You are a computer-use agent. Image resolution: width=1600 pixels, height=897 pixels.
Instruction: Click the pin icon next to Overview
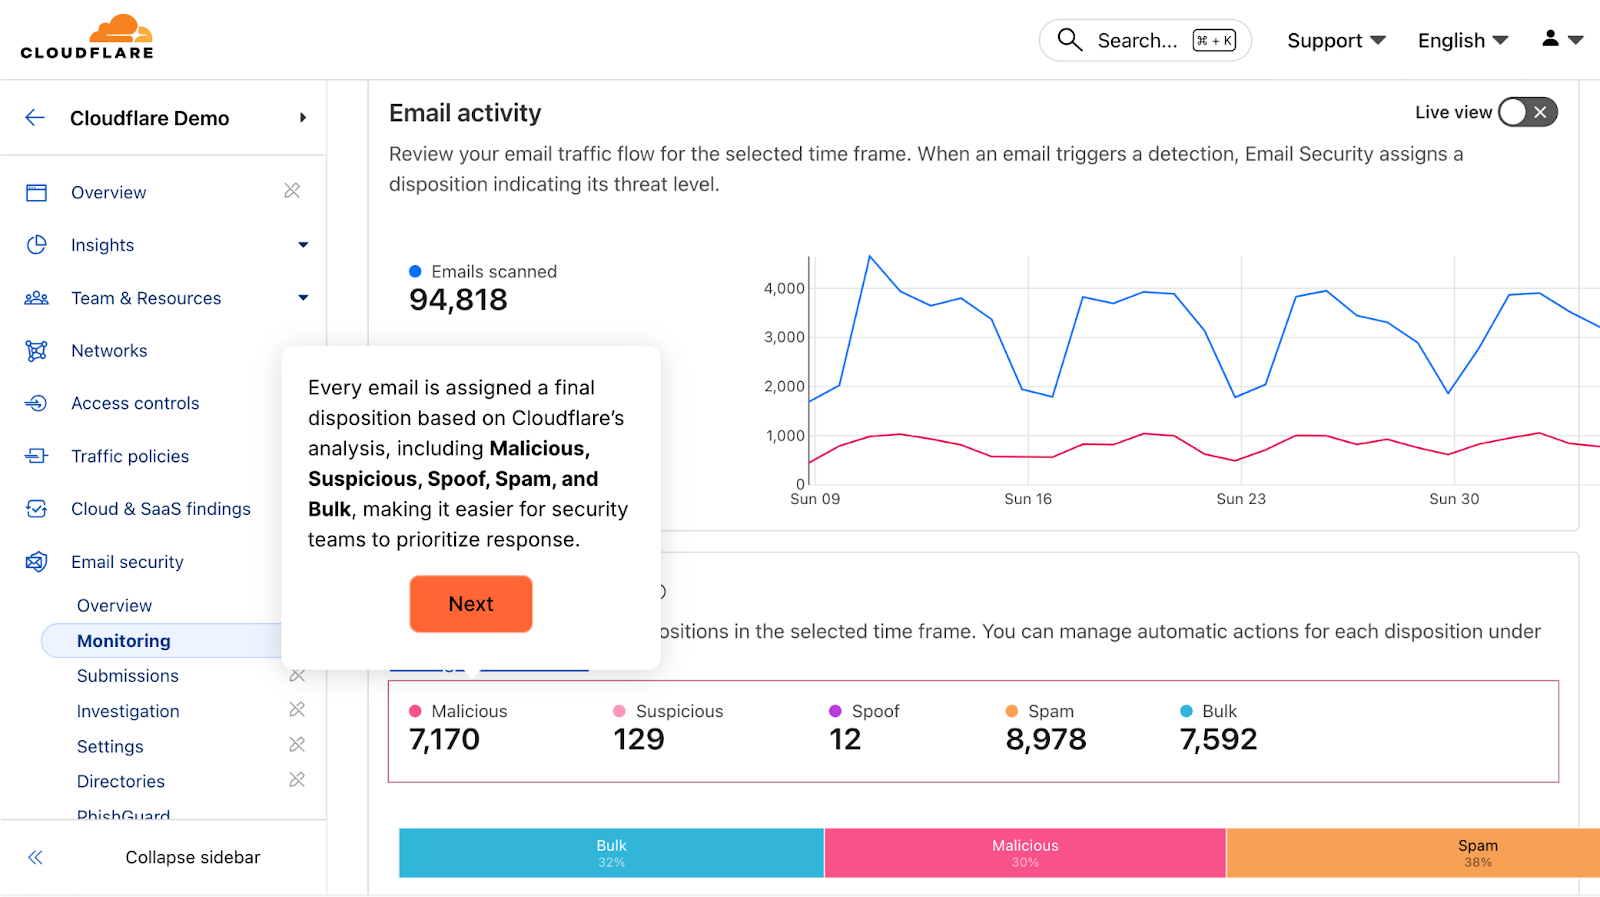pos(292,190)
